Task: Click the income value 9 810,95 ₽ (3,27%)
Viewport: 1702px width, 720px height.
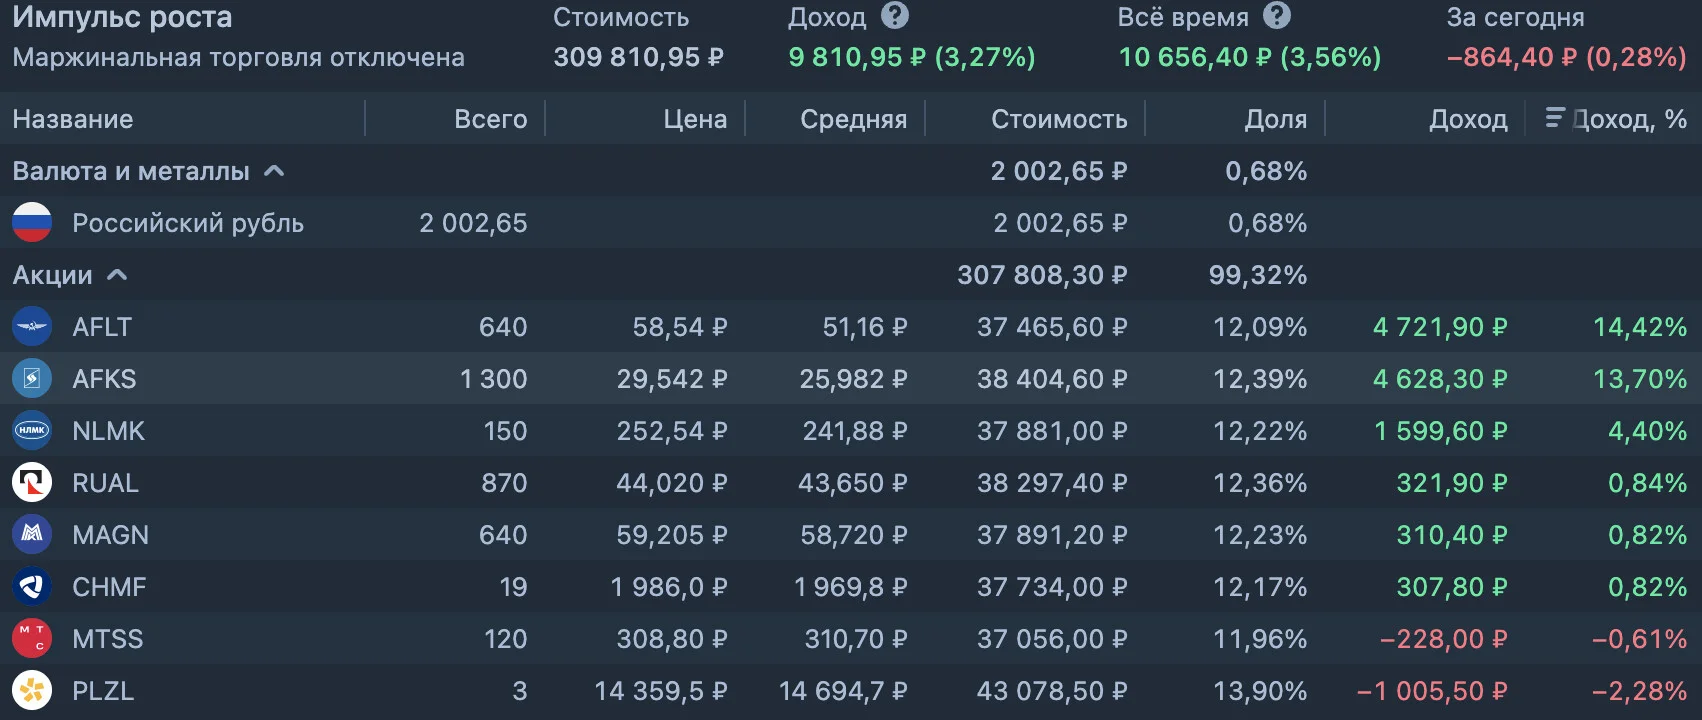Action: [912, 57]
